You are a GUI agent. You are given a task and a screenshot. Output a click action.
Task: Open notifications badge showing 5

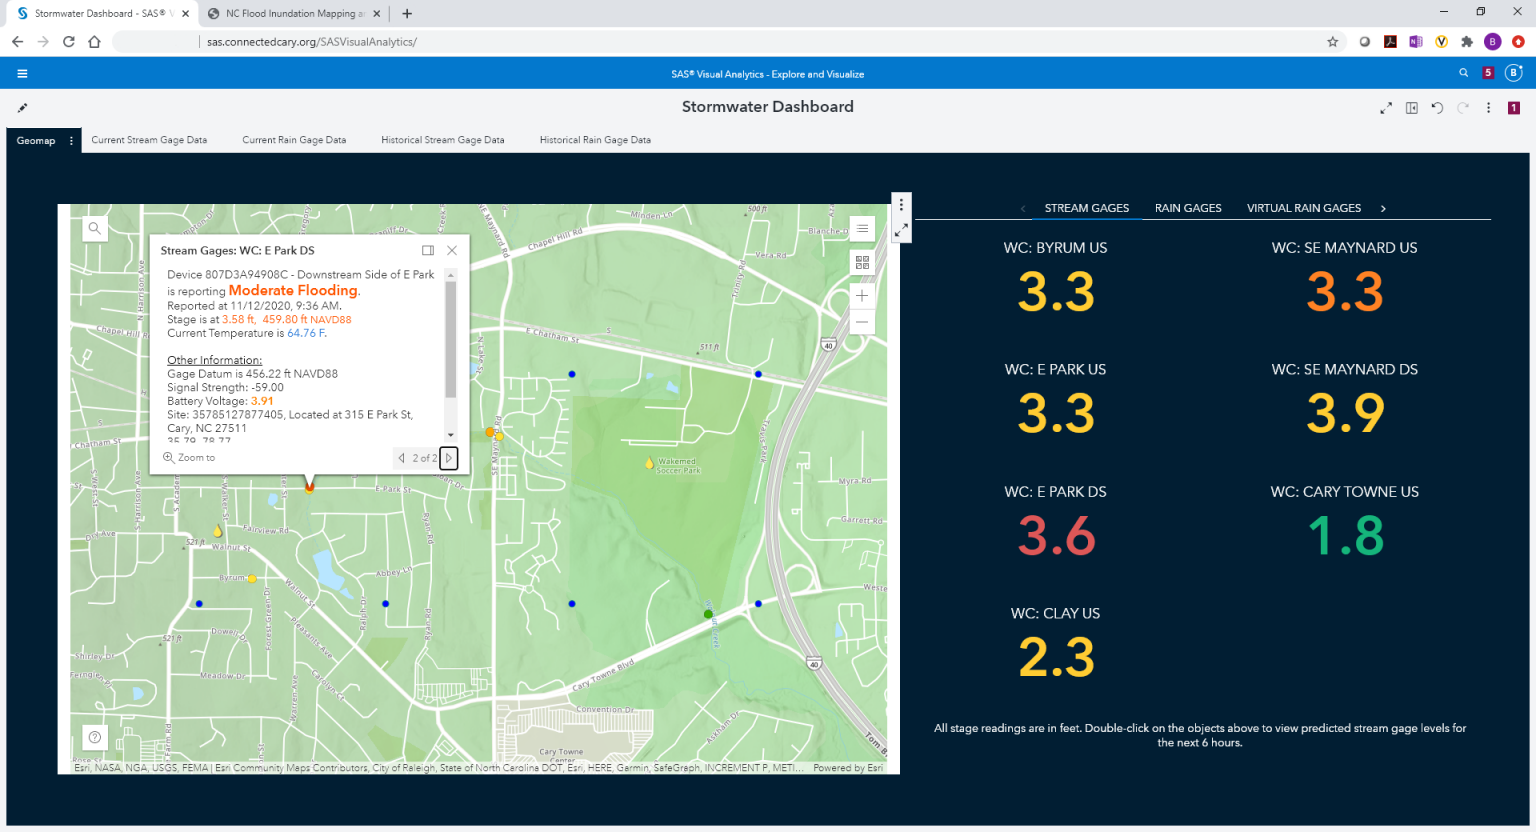pyautogui.click(x=1489, y=72)
